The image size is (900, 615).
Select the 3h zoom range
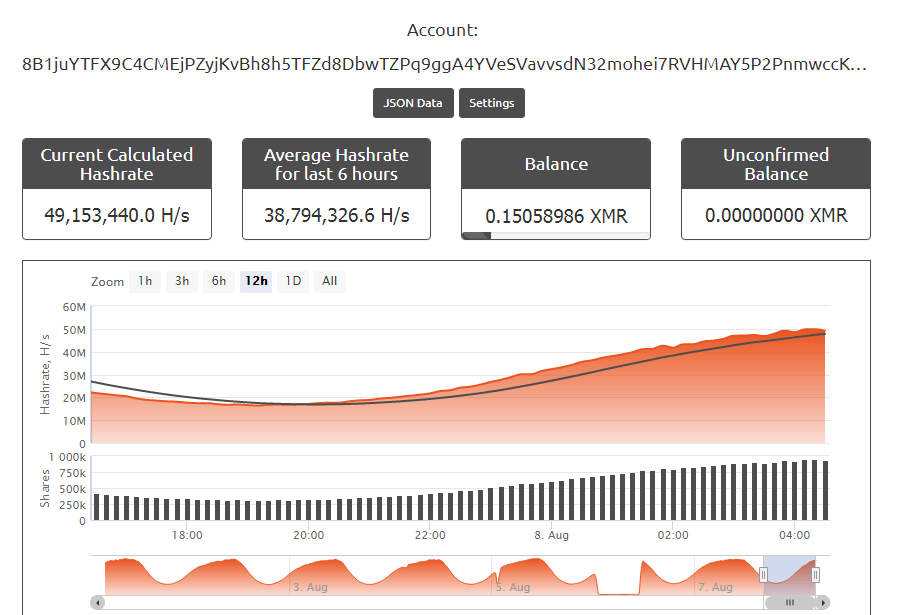(181, 281)
